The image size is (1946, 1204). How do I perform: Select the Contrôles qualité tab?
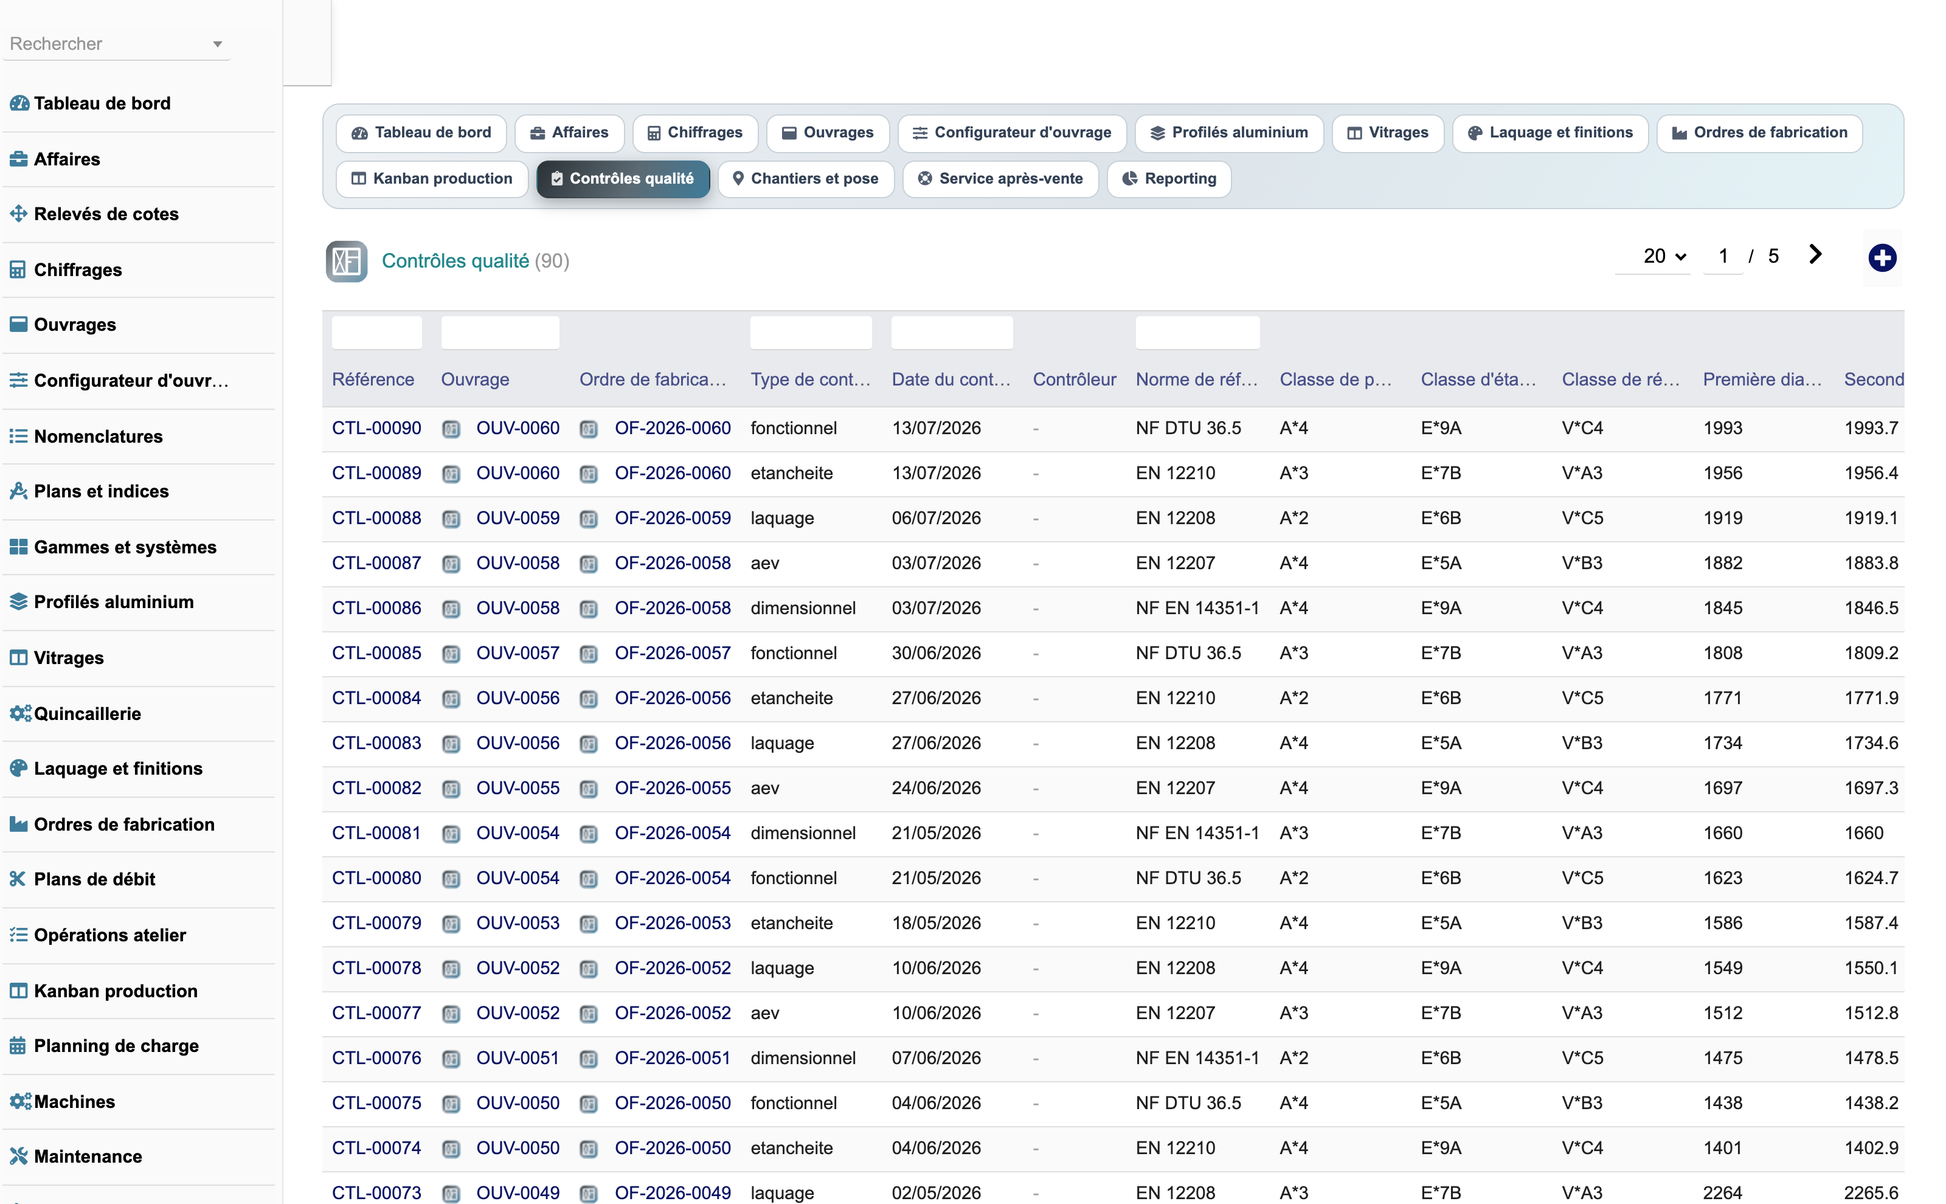pos(623,179)
